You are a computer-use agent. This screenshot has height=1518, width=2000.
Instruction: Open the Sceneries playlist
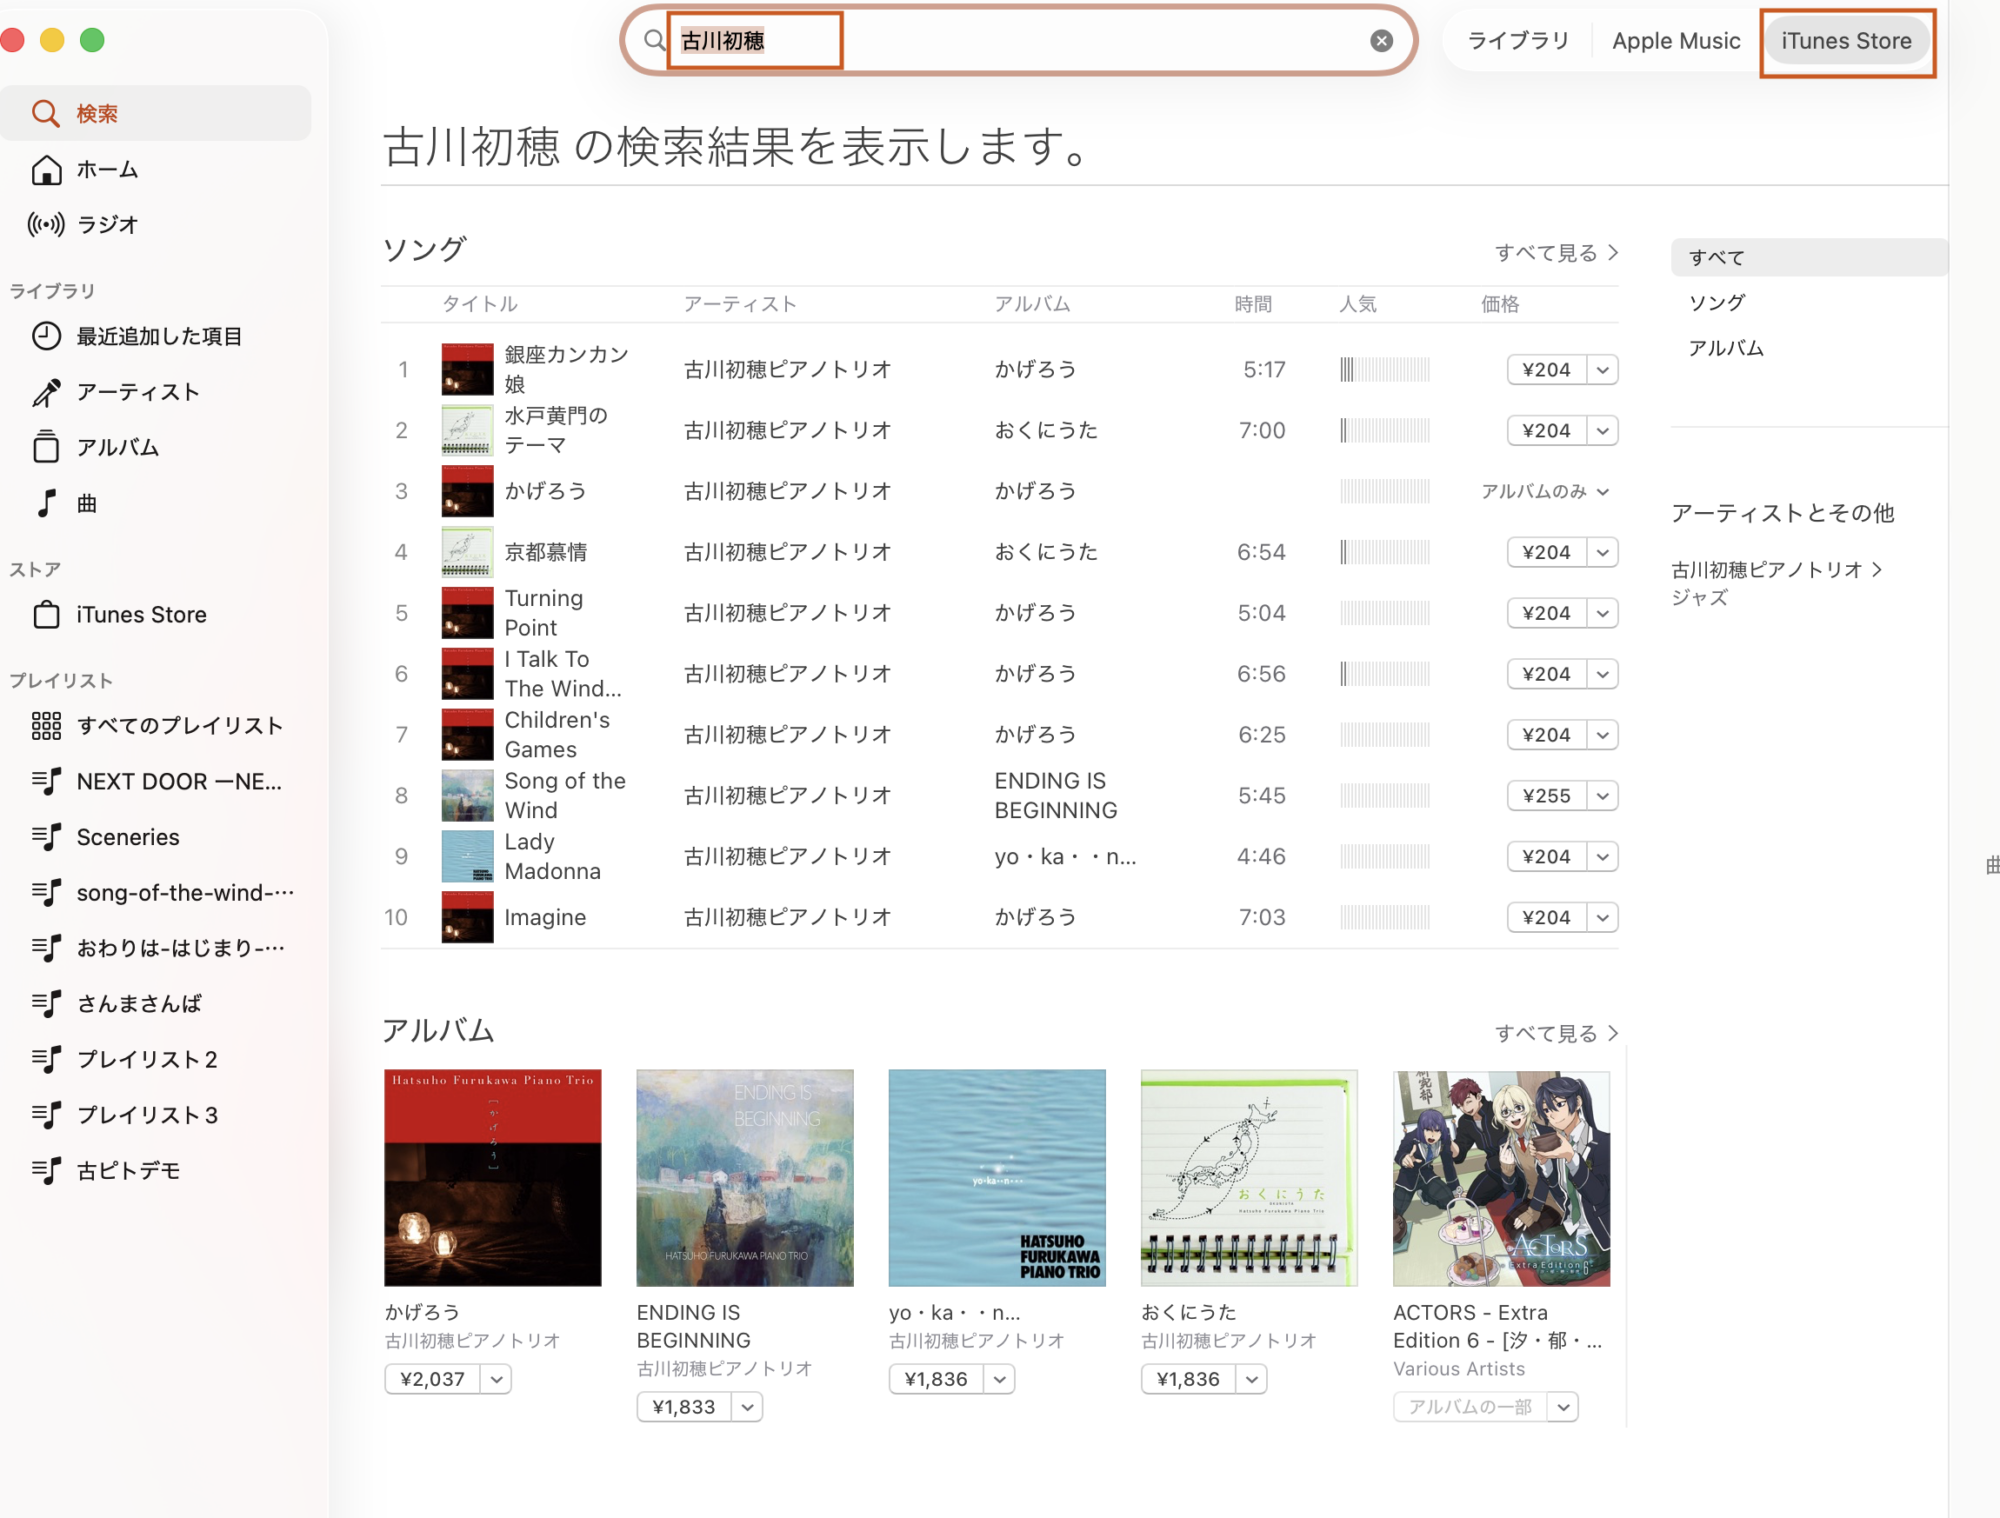pyautogui.click(x=128, y=837)
